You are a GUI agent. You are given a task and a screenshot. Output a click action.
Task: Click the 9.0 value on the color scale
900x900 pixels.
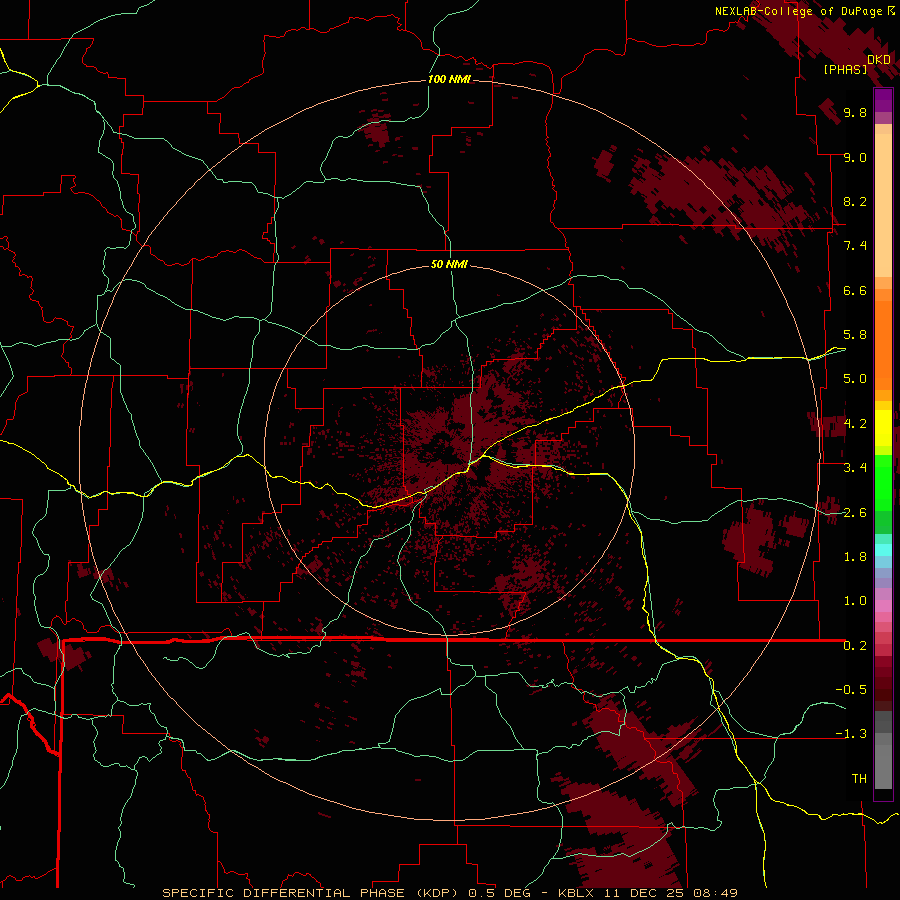pos(855,158)
